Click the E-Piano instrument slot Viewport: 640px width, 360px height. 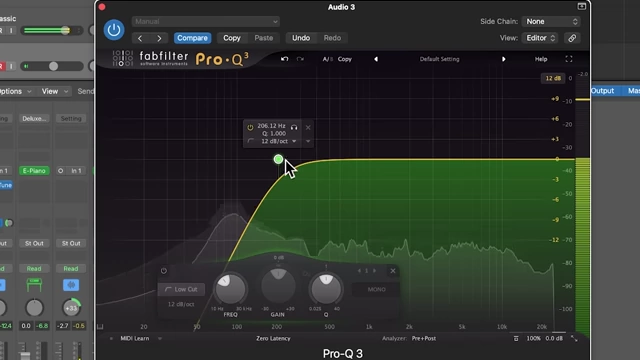(34, 171)
